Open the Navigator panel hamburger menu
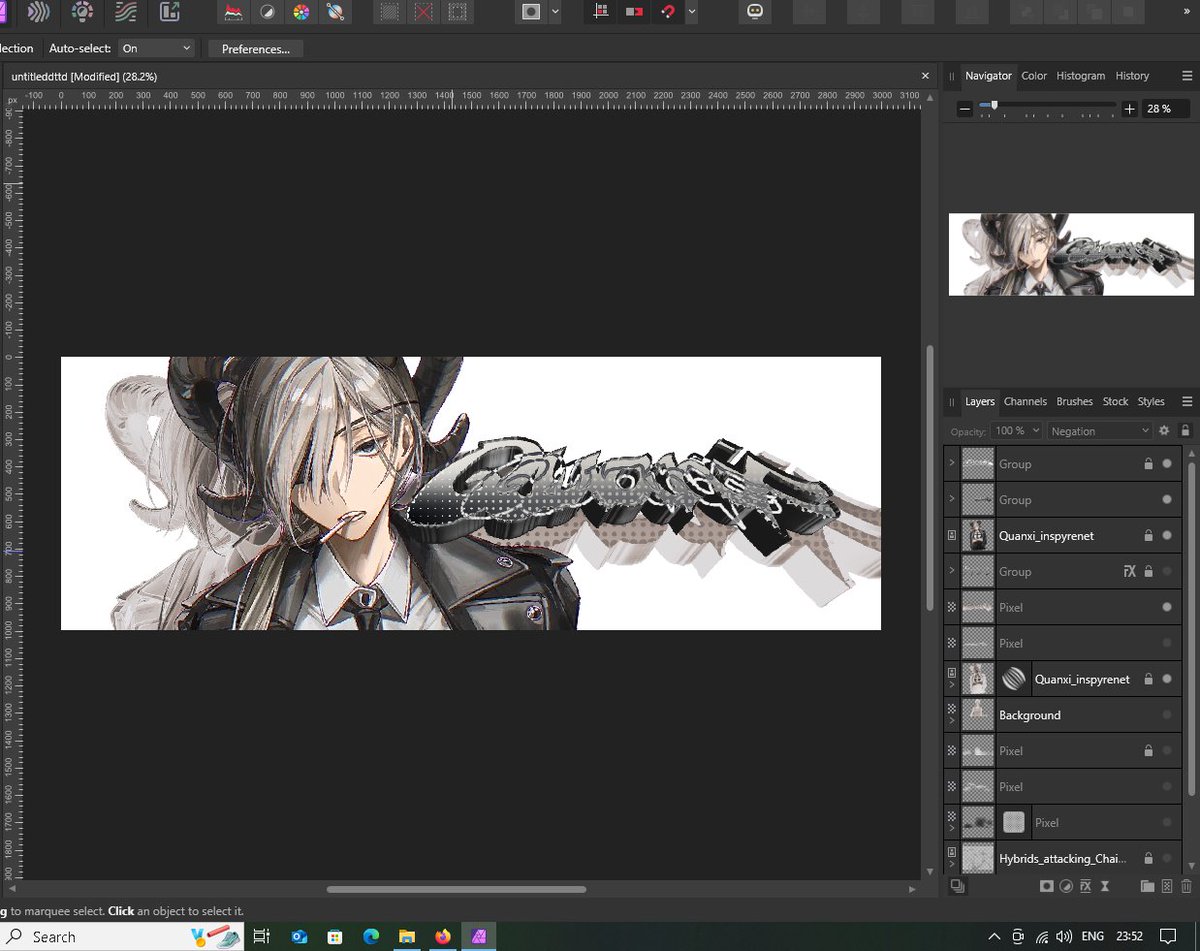Viewport: 1200px width, 951px height. point(1187,75)
